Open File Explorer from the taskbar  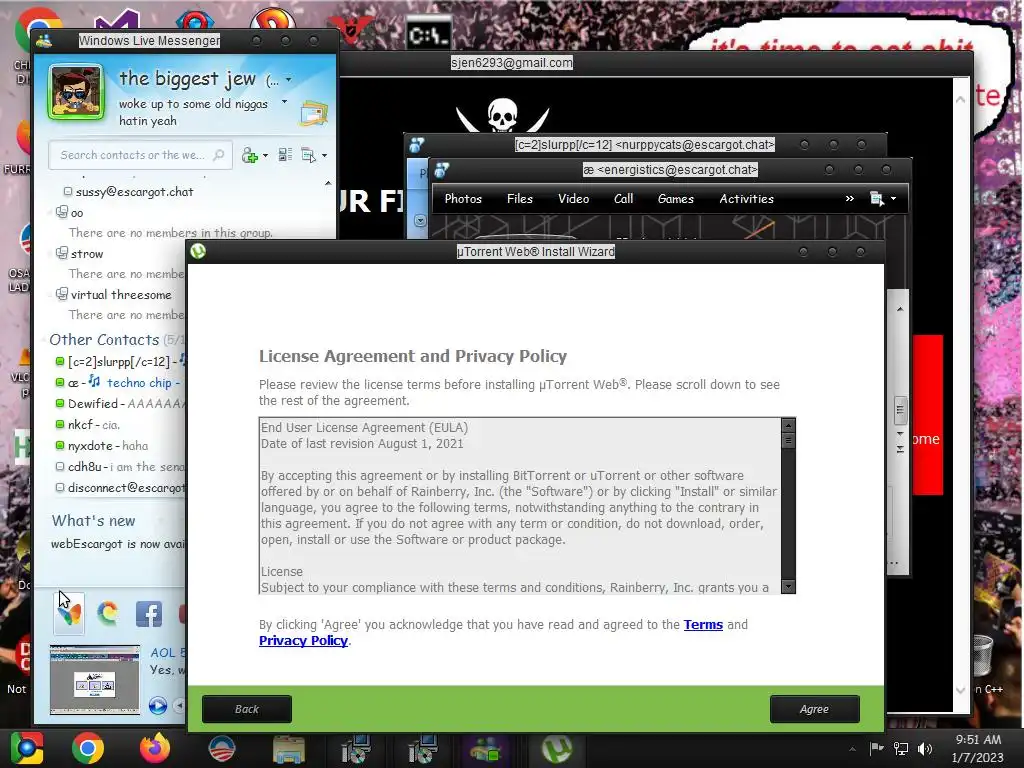point(288,750)
